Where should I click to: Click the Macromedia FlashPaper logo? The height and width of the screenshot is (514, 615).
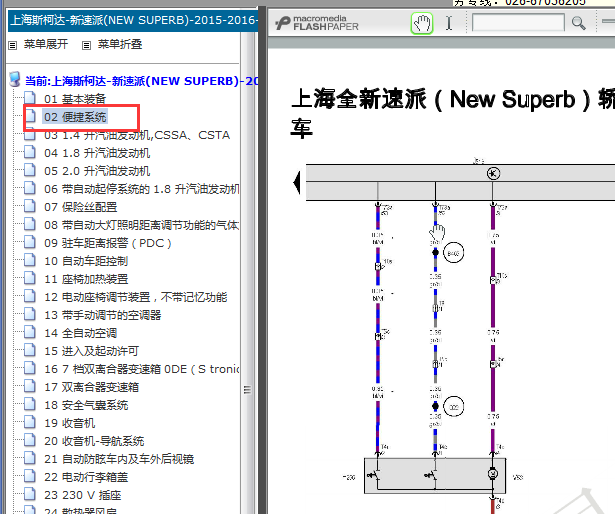317,23
